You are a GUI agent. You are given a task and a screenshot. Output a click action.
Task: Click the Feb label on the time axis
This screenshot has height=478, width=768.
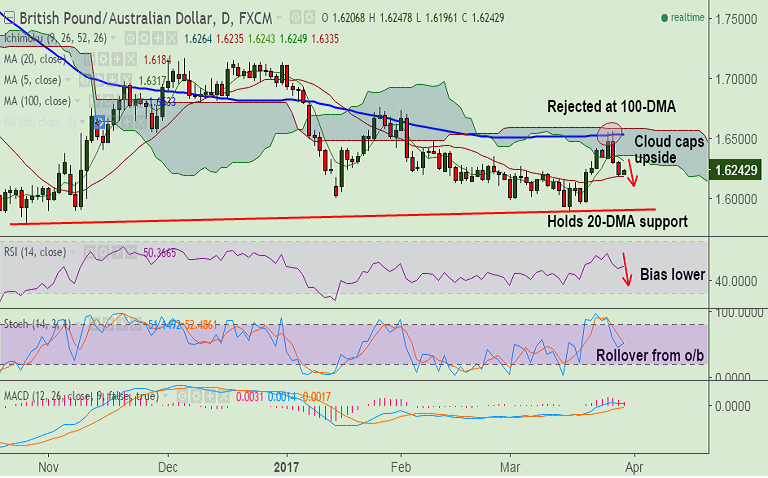pos(401,467)
